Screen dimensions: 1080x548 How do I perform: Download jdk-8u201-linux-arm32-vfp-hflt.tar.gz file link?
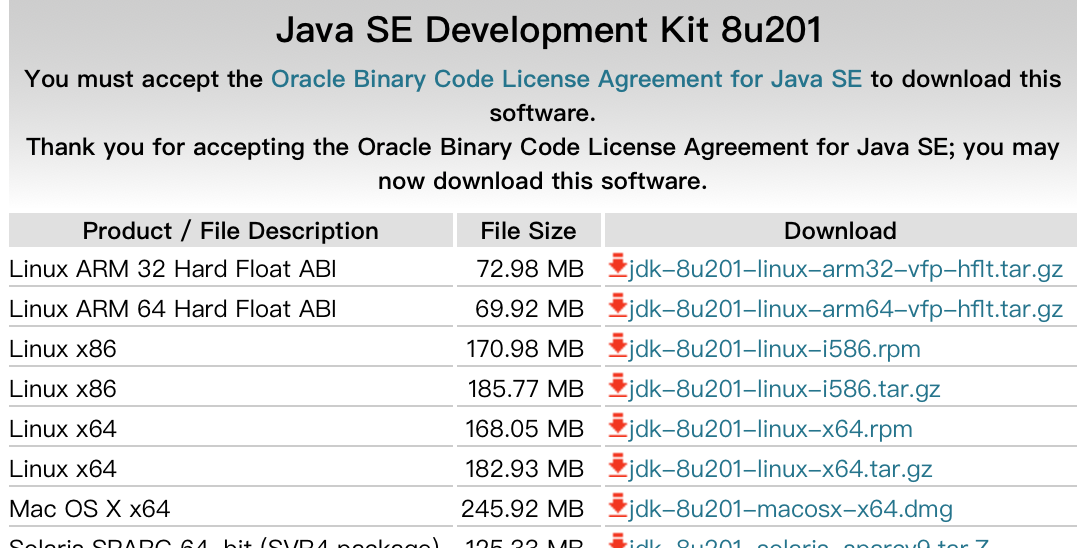point(846,269)
